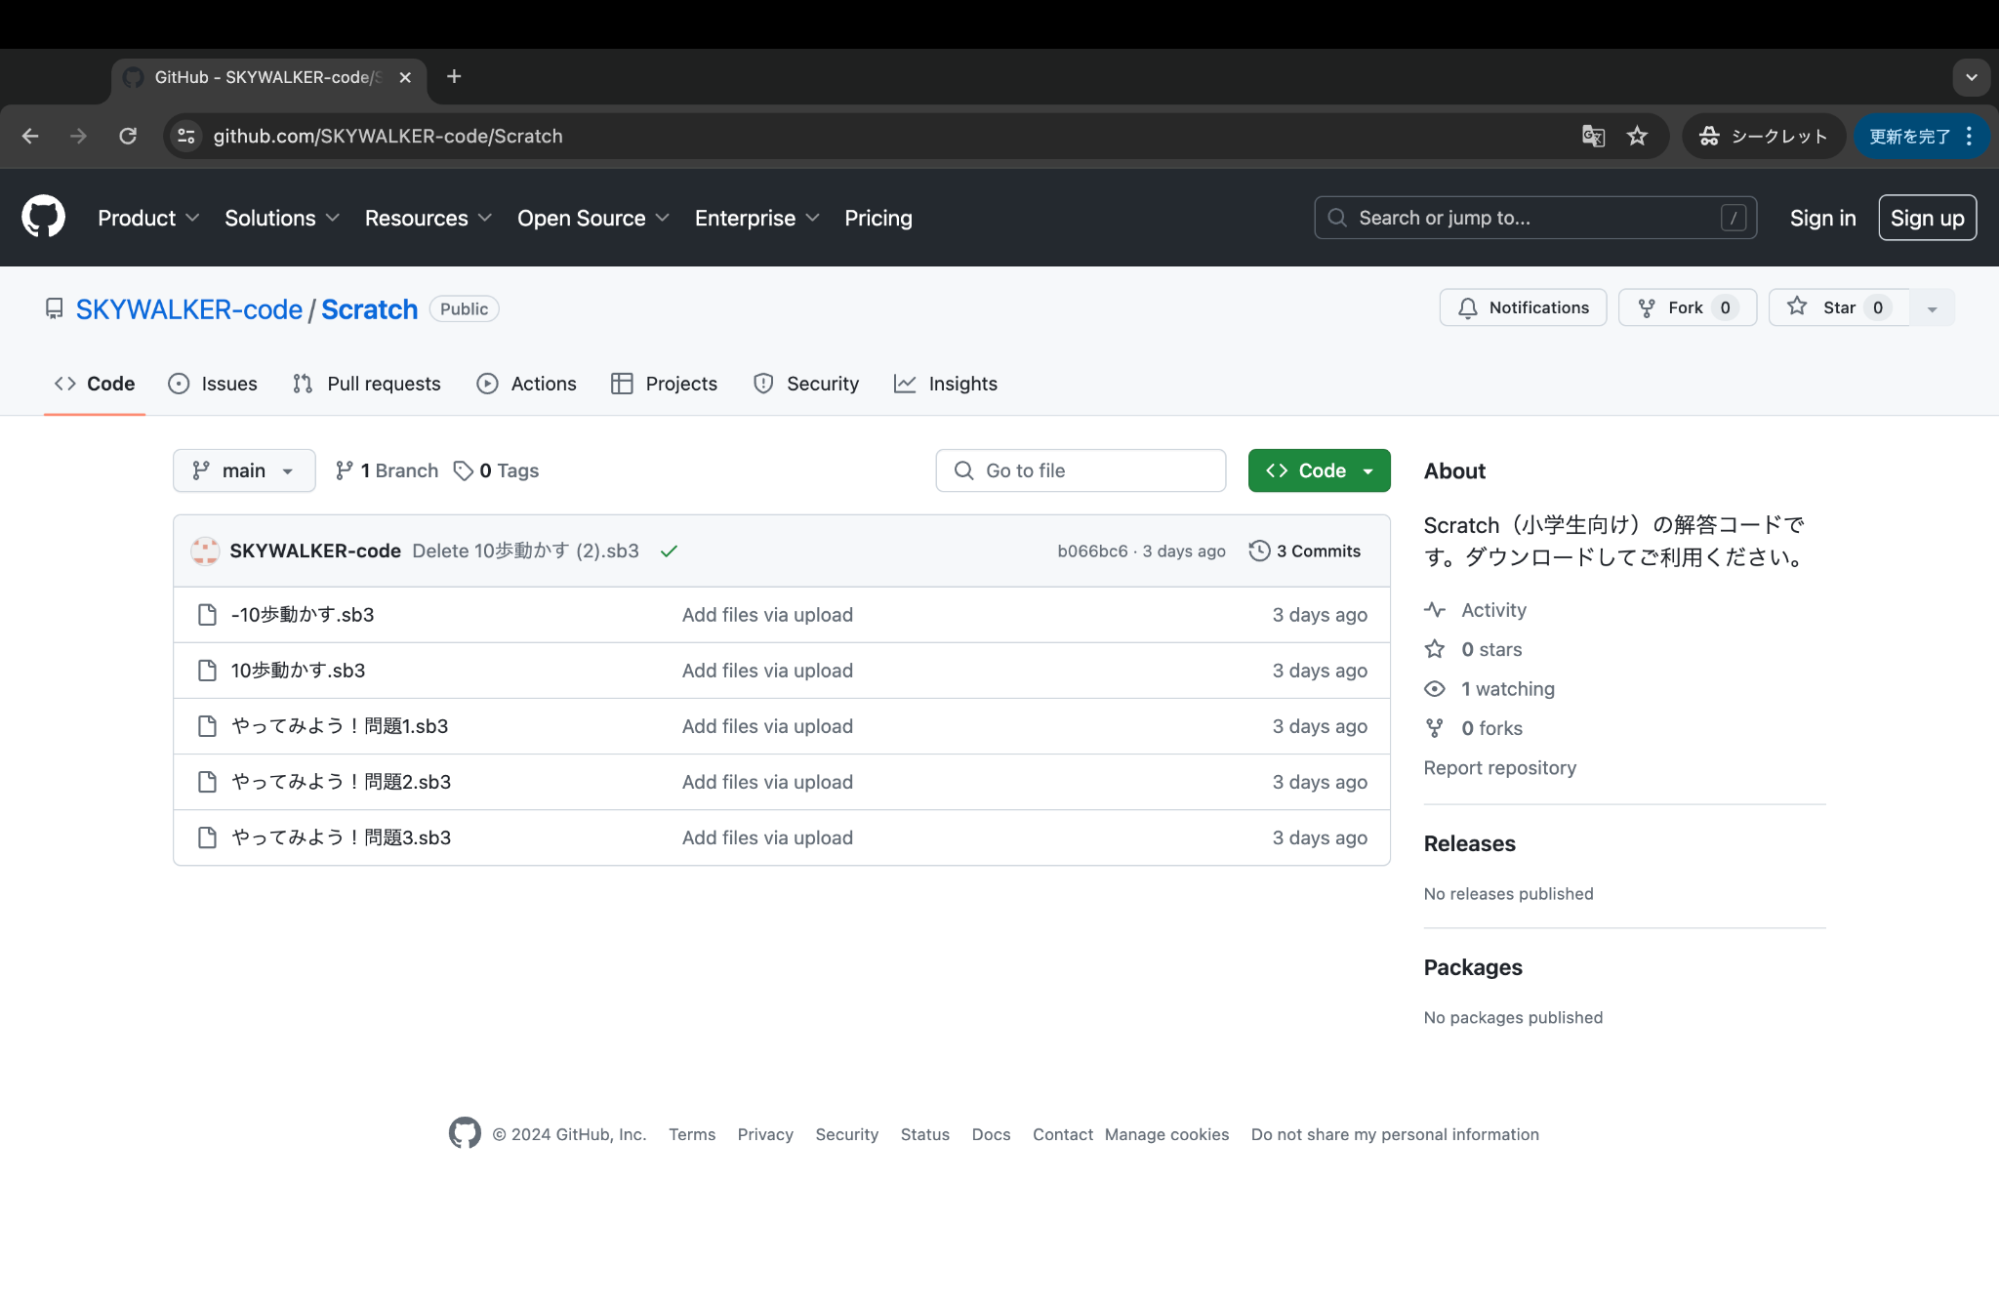Click the Incognito シークレット indicator

(1763, 136)
